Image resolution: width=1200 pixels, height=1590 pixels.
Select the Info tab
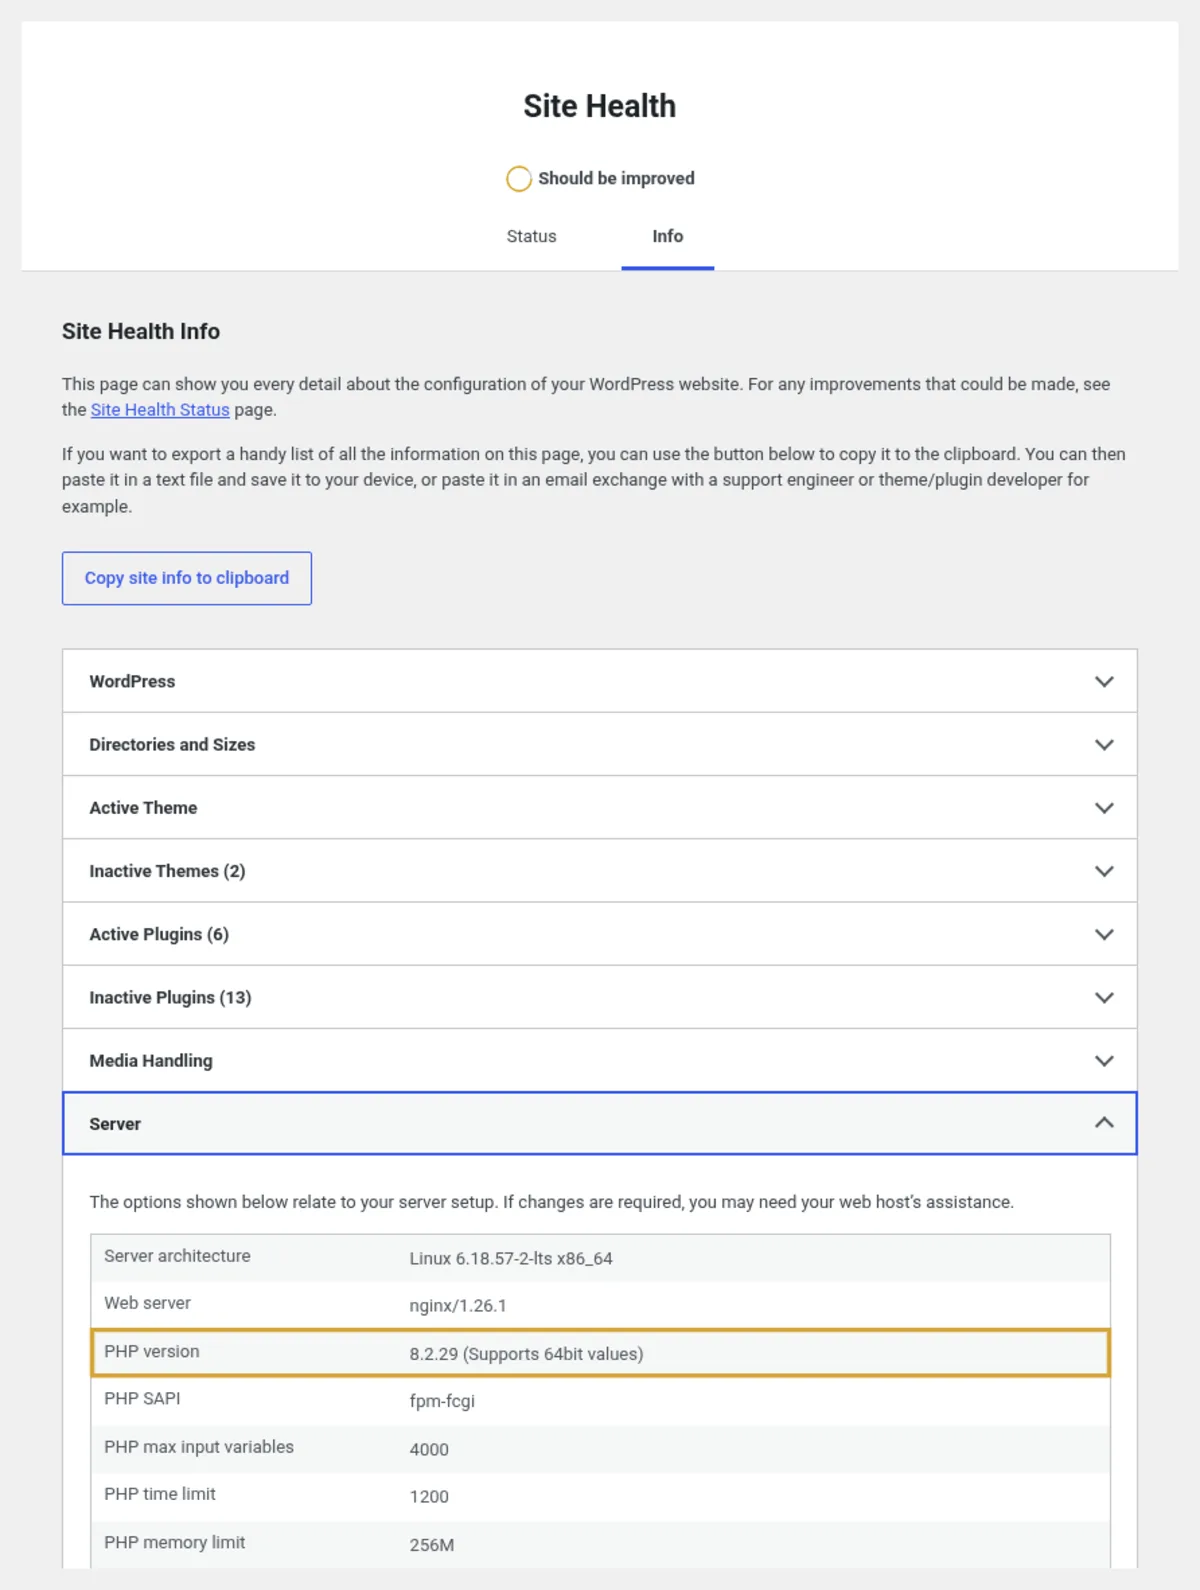(x=668, y=237)
